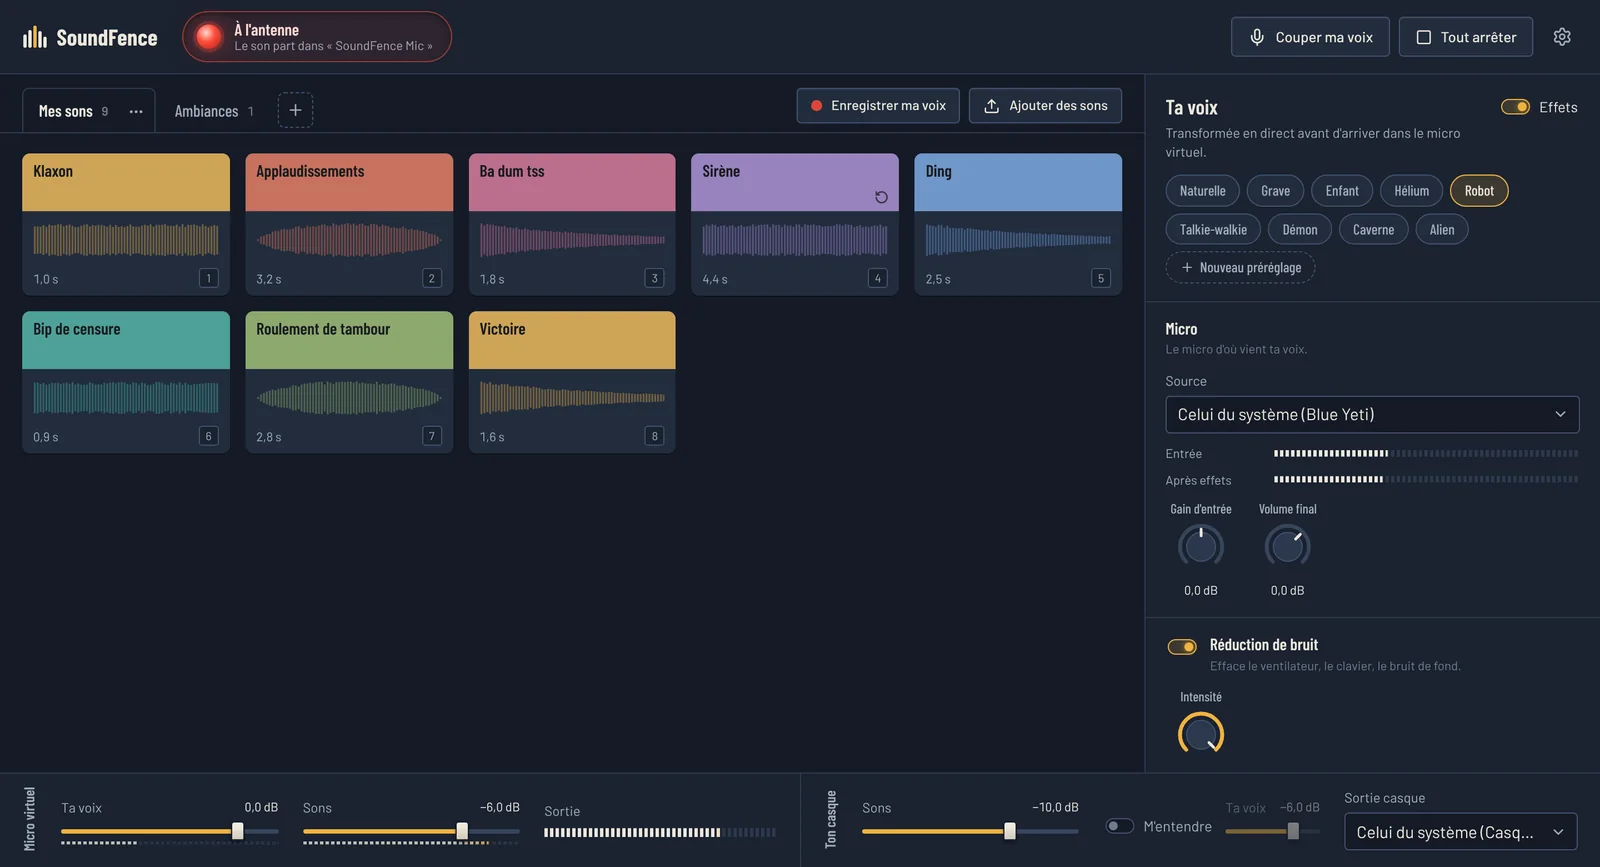Click hotkey badge 1 on Klaxon

pyautogui.click(x=208, y=278)
